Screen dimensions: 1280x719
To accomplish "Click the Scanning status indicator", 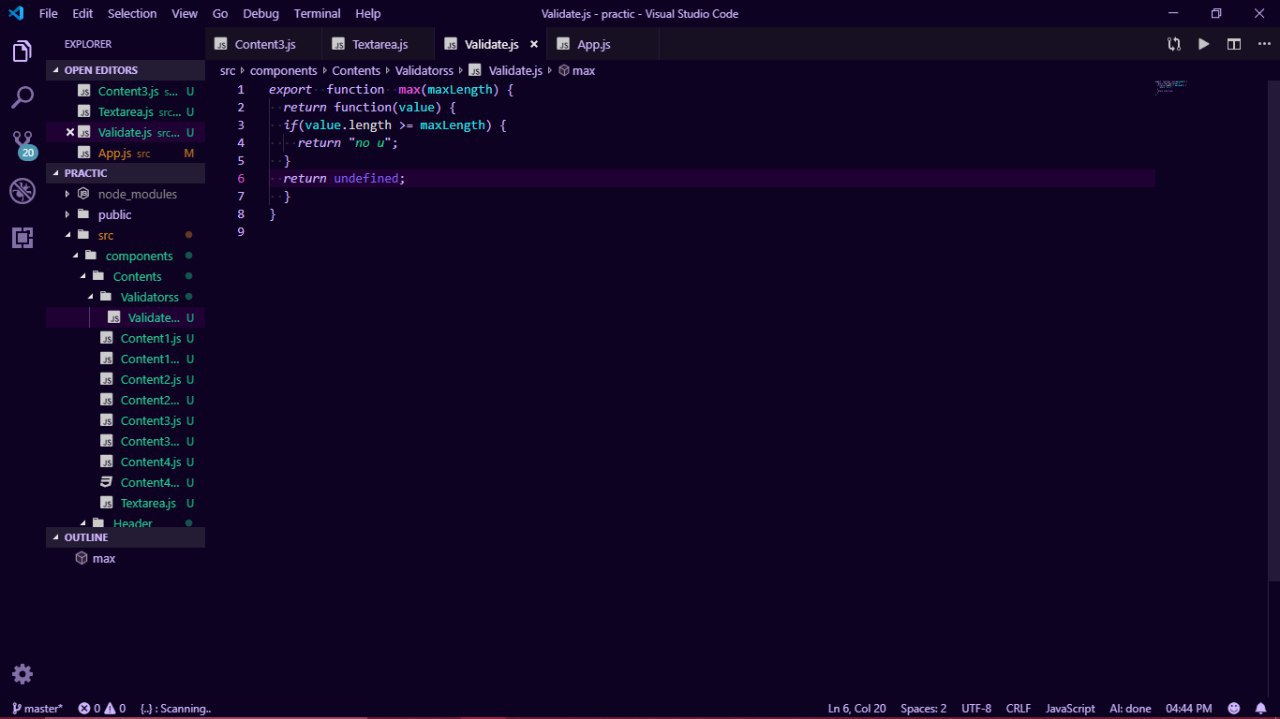I will [x=176, y=708].
